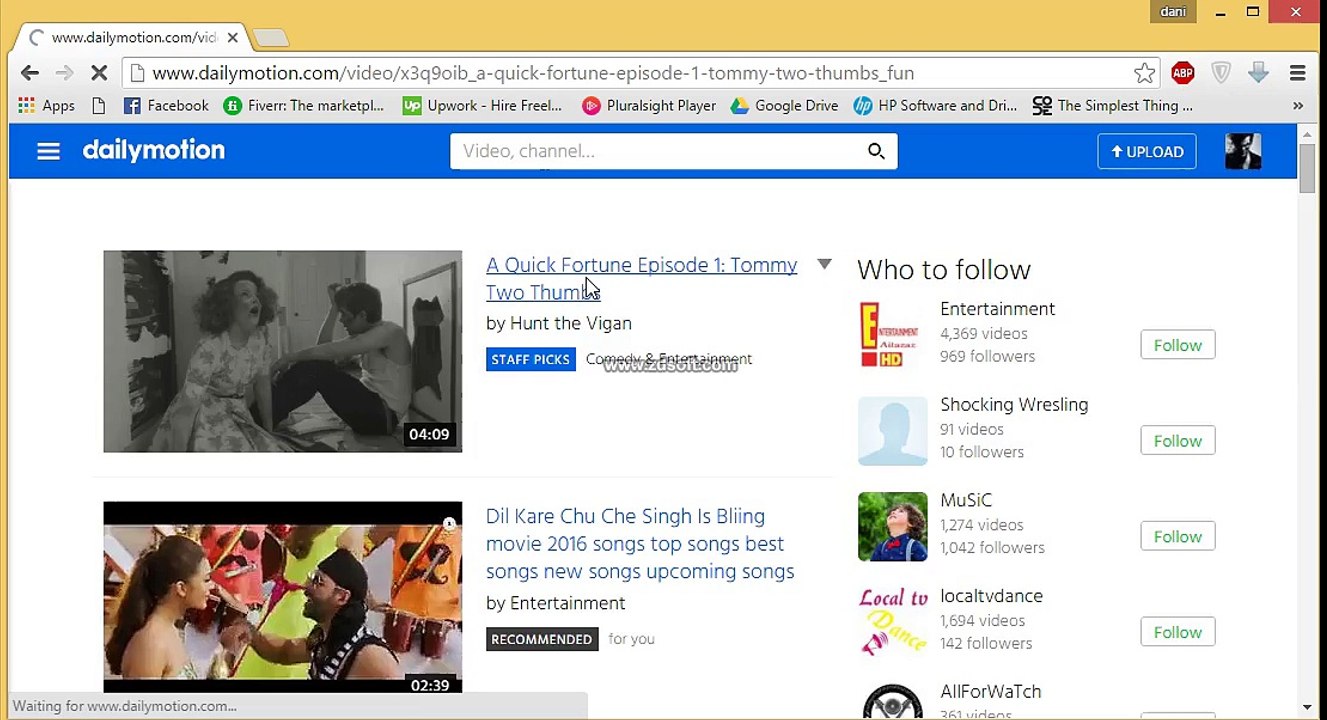Open the Adblock Plus extension

tap(1183, 73)
